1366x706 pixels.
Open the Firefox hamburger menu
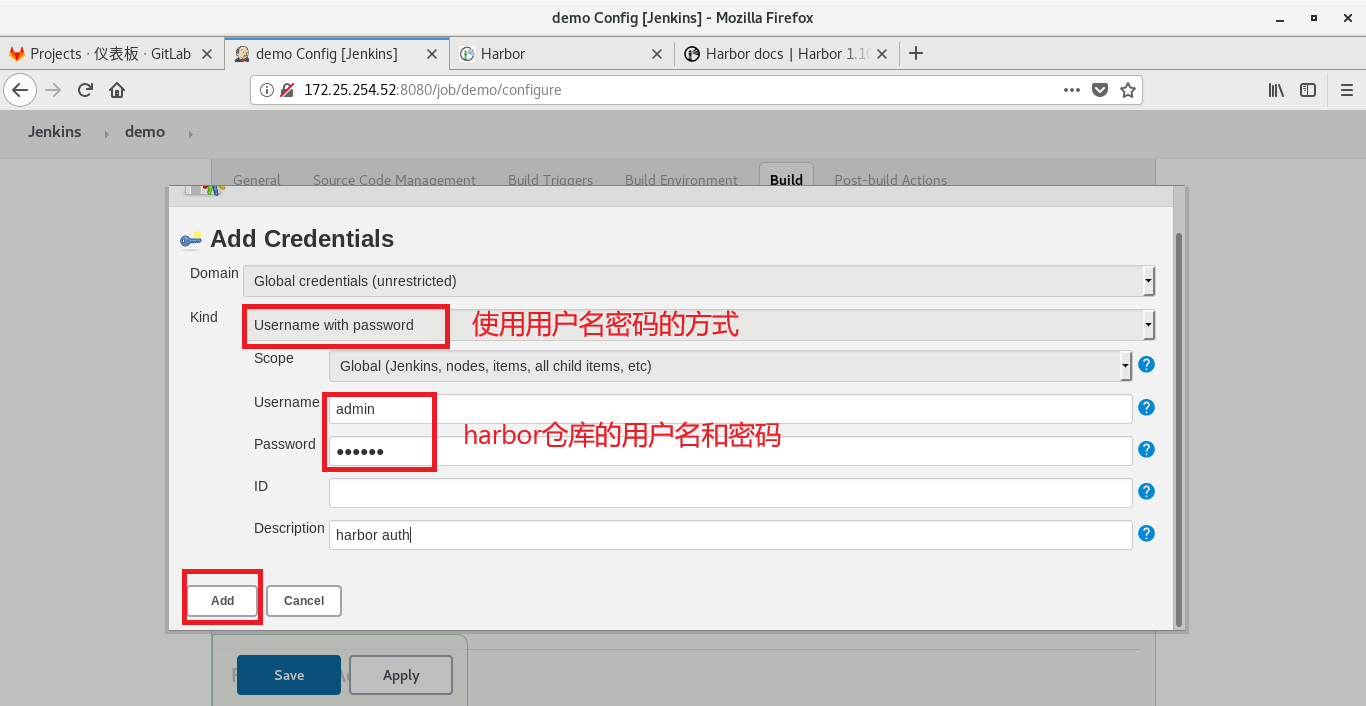pos(1346,90)
